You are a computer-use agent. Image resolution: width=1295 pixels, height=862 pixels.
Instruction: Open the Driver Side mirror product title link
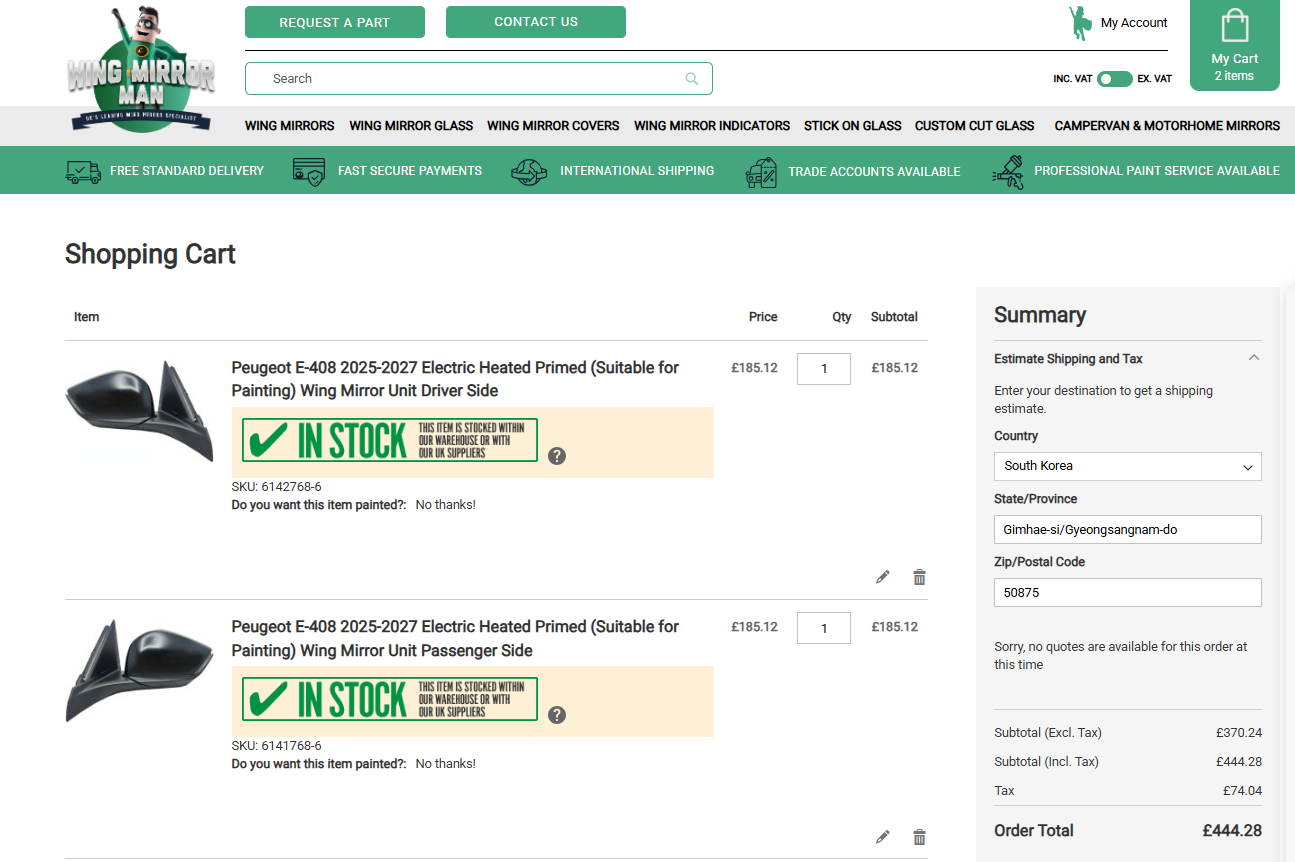455,379
